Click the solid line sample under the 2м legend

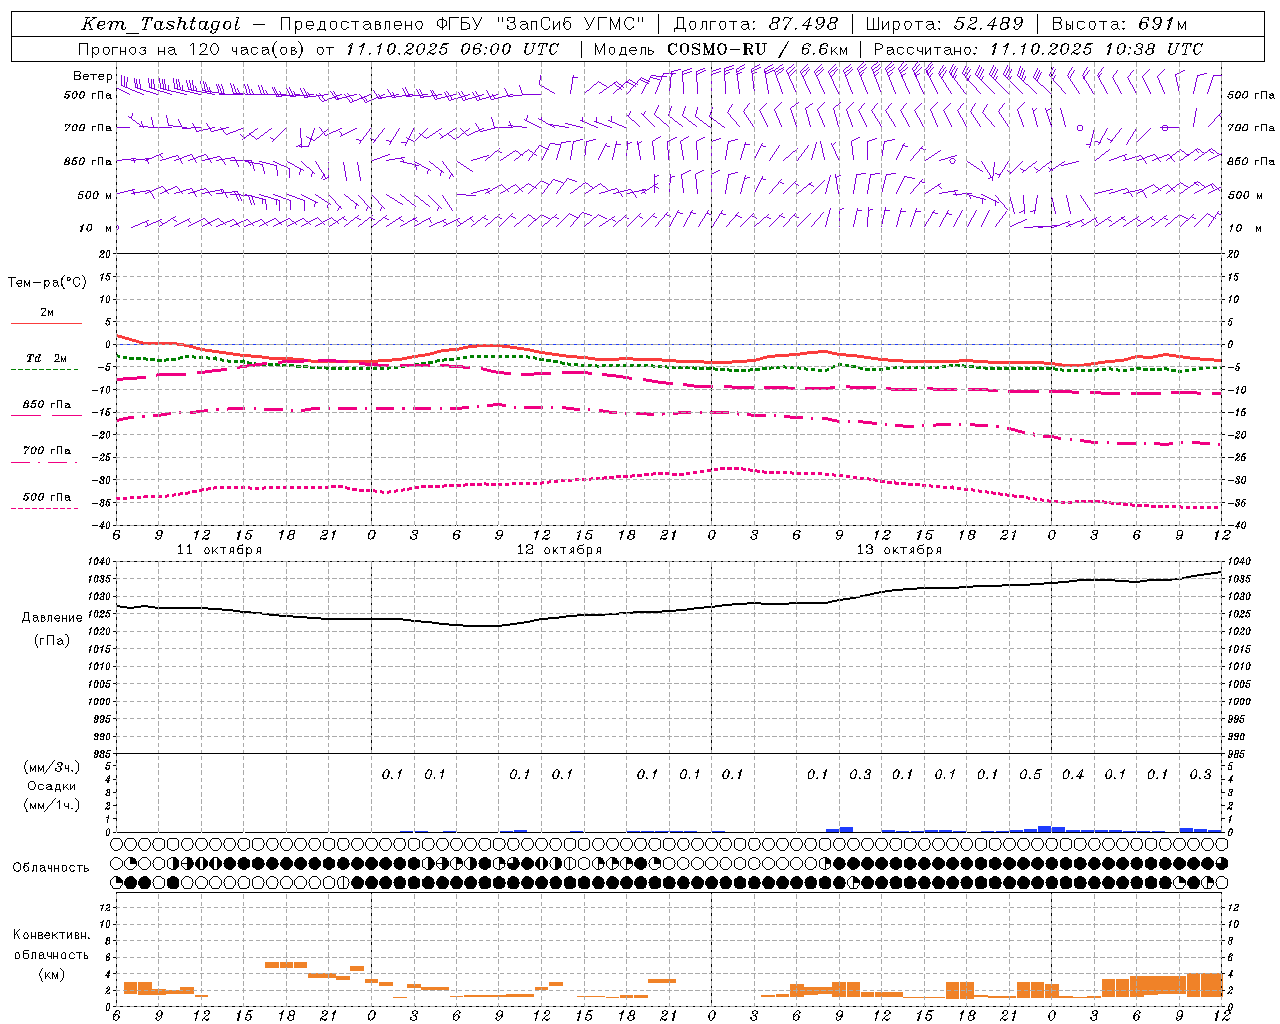[x=46, y=323]
